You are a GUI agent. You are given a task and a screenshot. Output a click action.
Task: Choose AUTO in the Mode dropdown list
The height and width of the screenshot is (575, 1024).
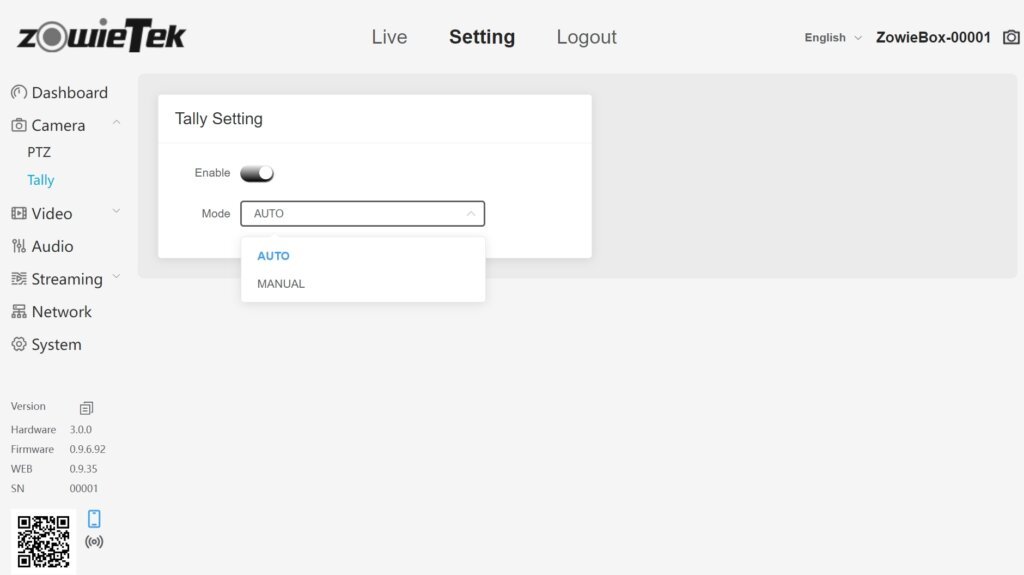(x=273, y=256)
